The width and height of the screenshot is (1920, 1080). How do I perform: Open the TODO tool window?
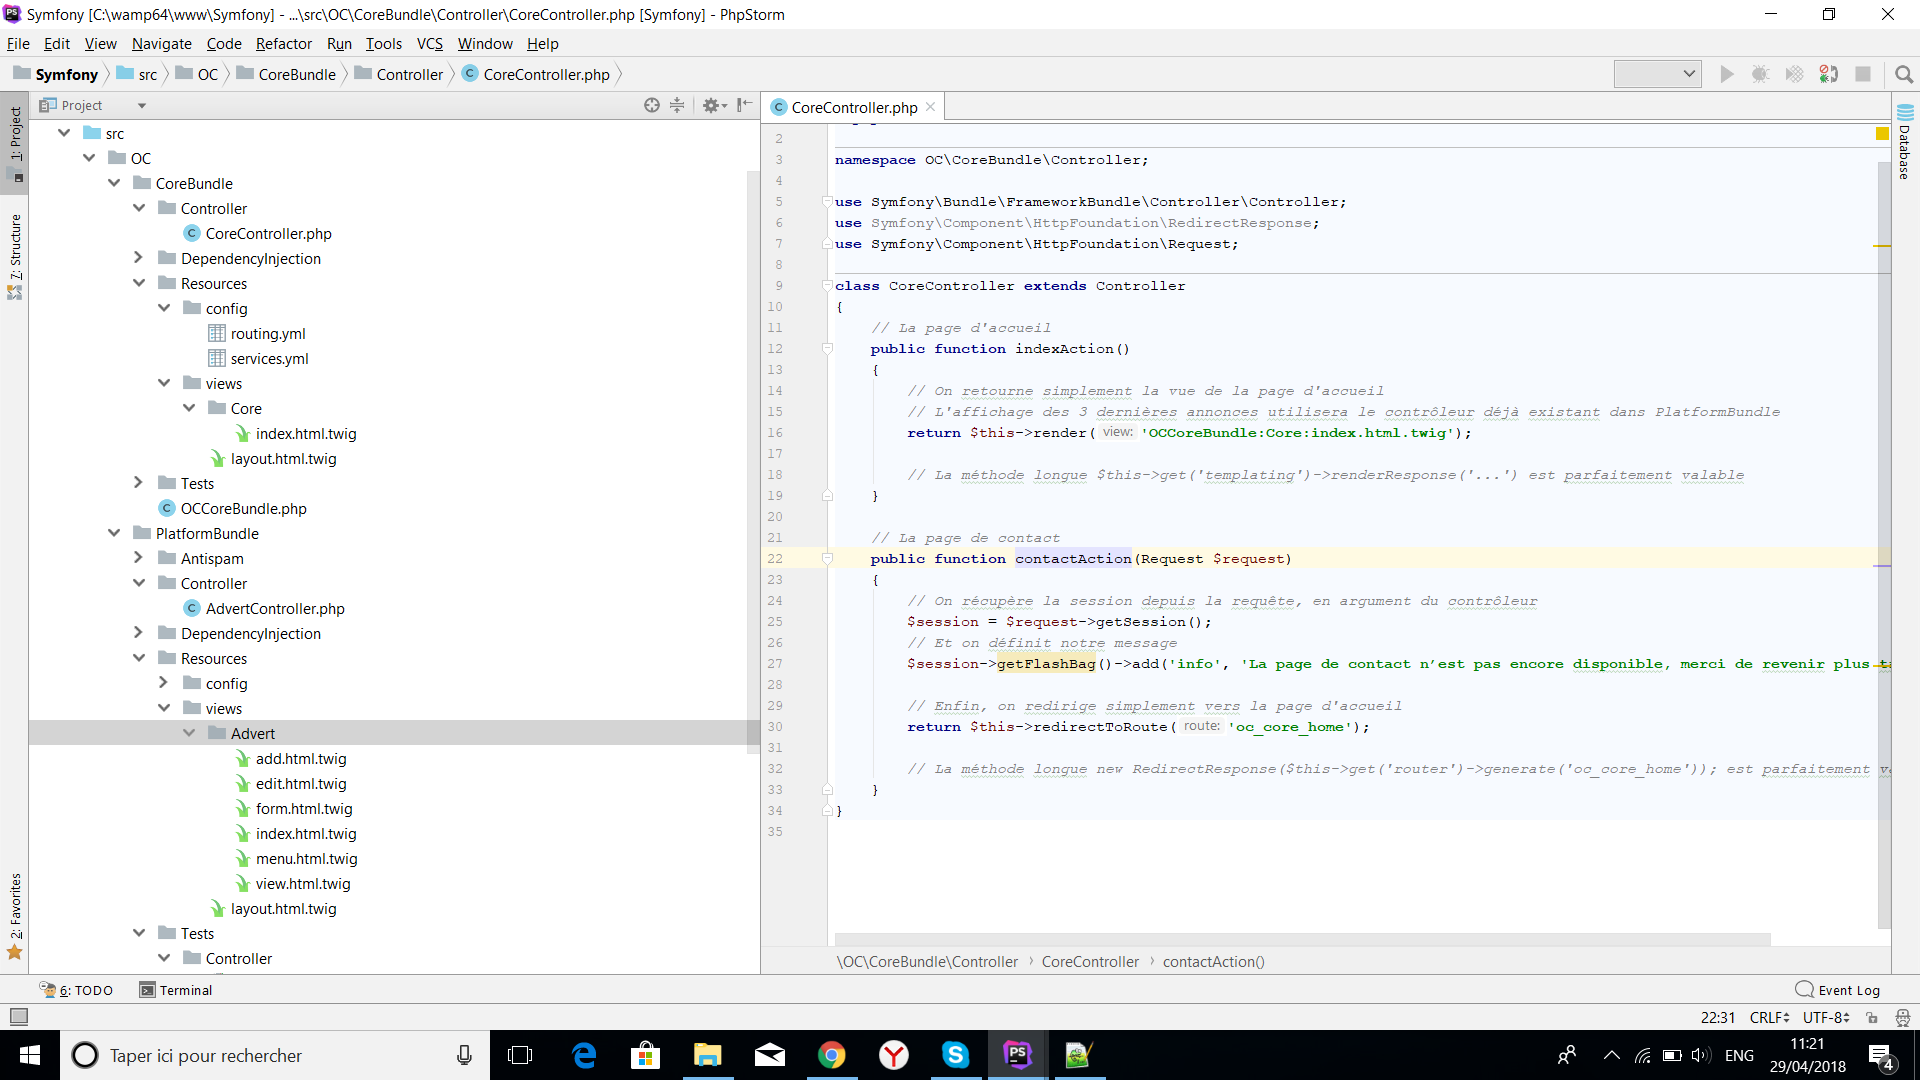tap(77, 990)
